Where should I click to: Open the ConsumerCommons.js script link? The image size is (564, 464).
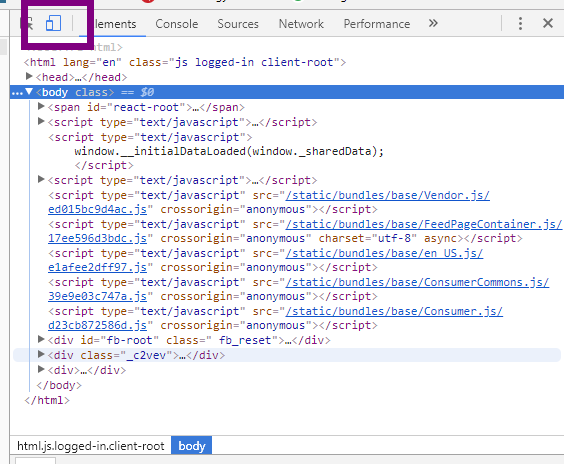click(417, 282)
